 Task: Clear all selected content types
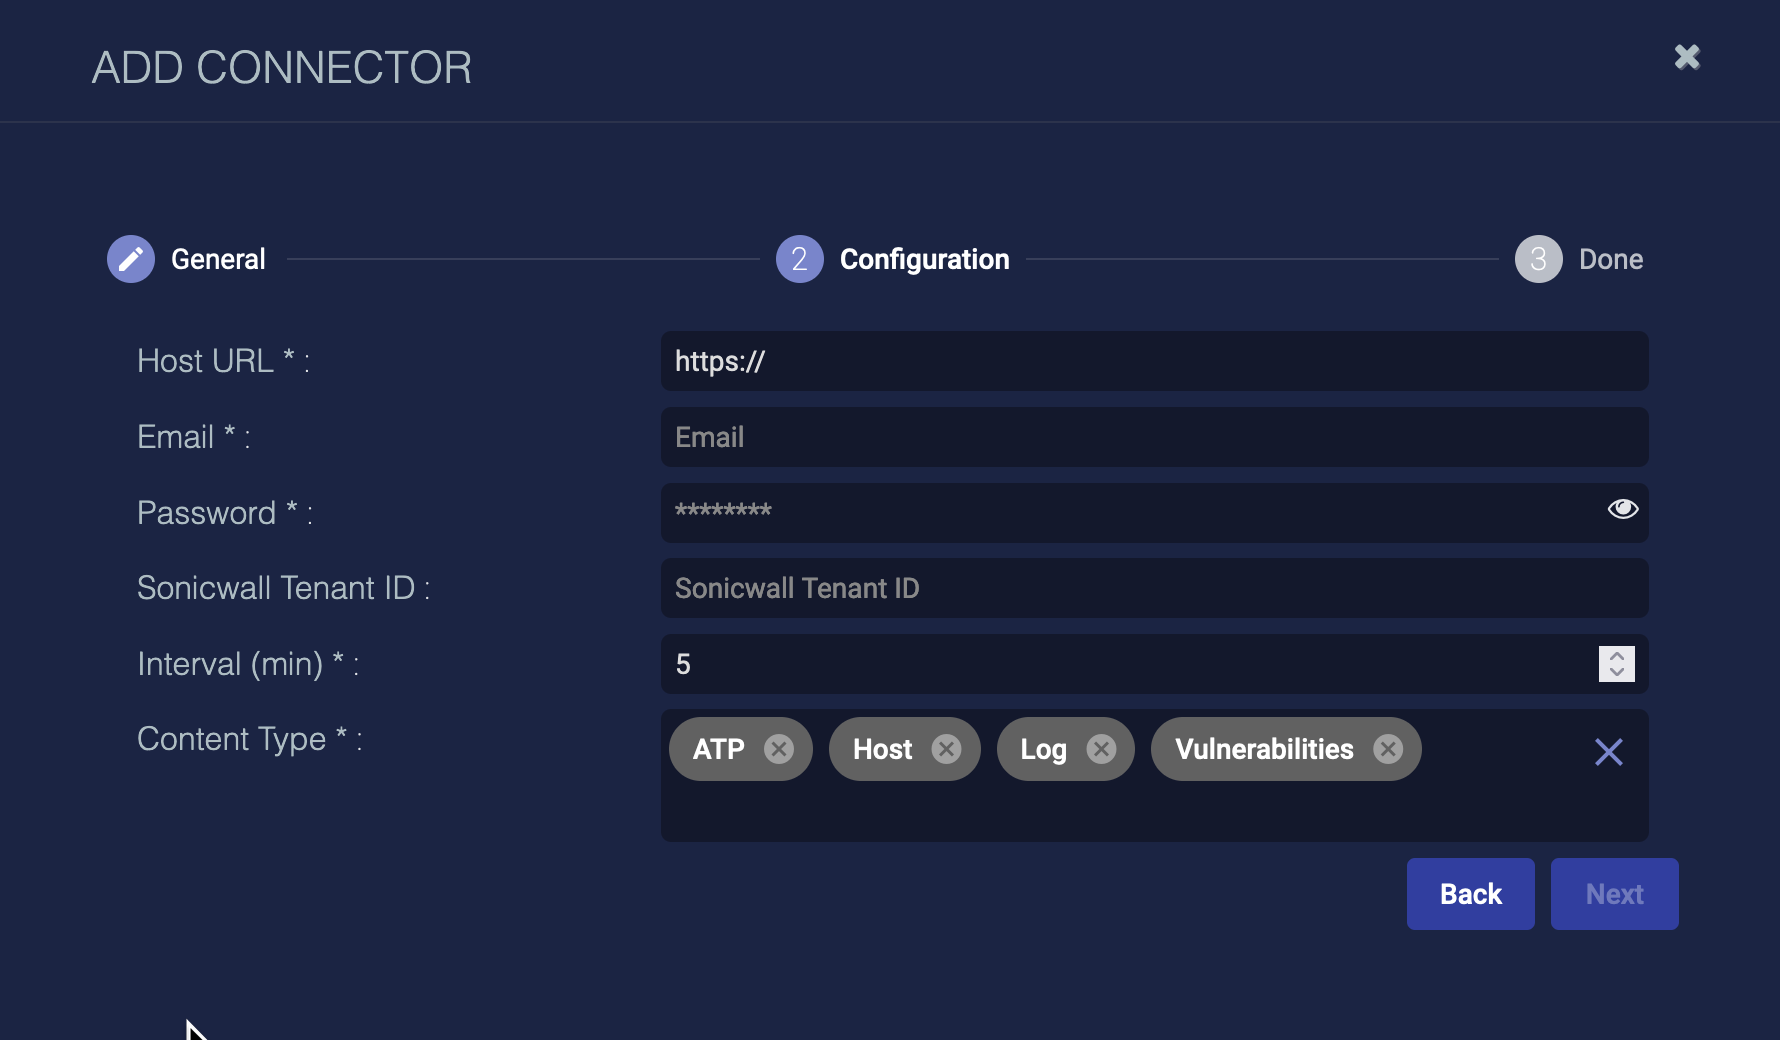1608,752
